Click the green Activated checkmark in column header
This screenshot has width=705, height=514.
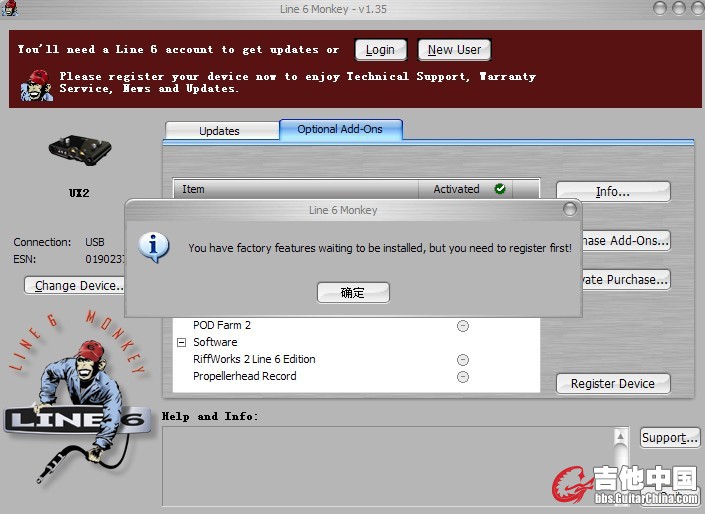pos(500,189)
